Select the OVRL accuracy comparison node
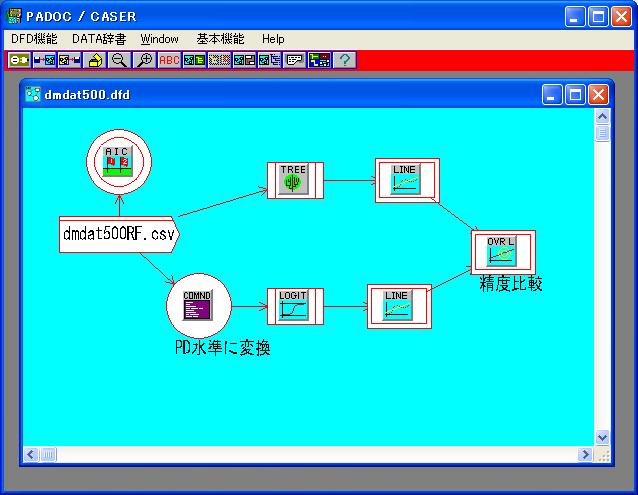638x495 pixels. (x=502, y=252)
